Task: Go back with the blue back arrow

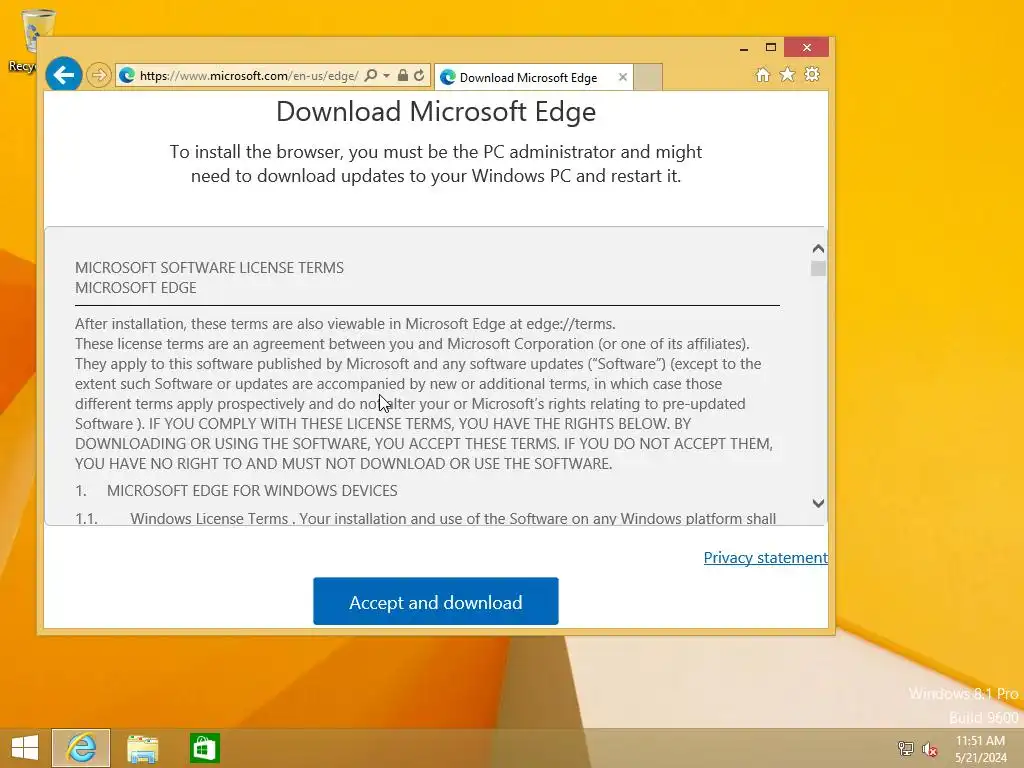Action: 63,75
